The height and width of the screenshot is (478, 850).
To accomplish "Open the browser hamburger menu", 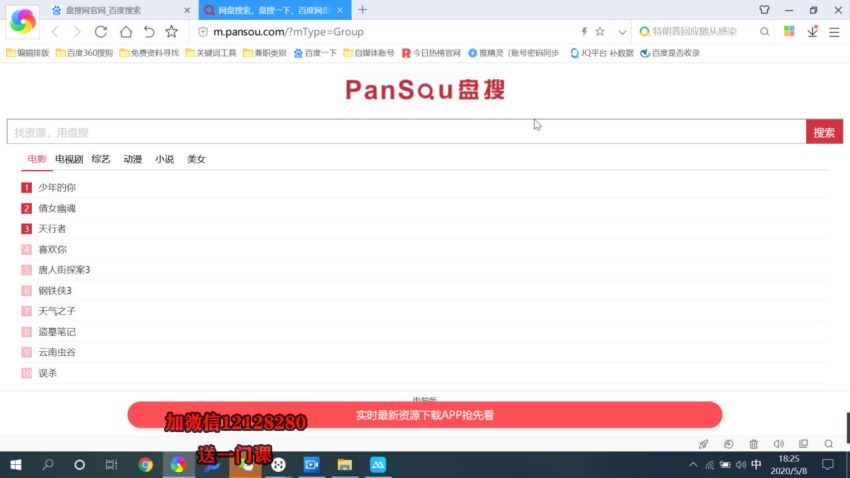I will [834, 32].
